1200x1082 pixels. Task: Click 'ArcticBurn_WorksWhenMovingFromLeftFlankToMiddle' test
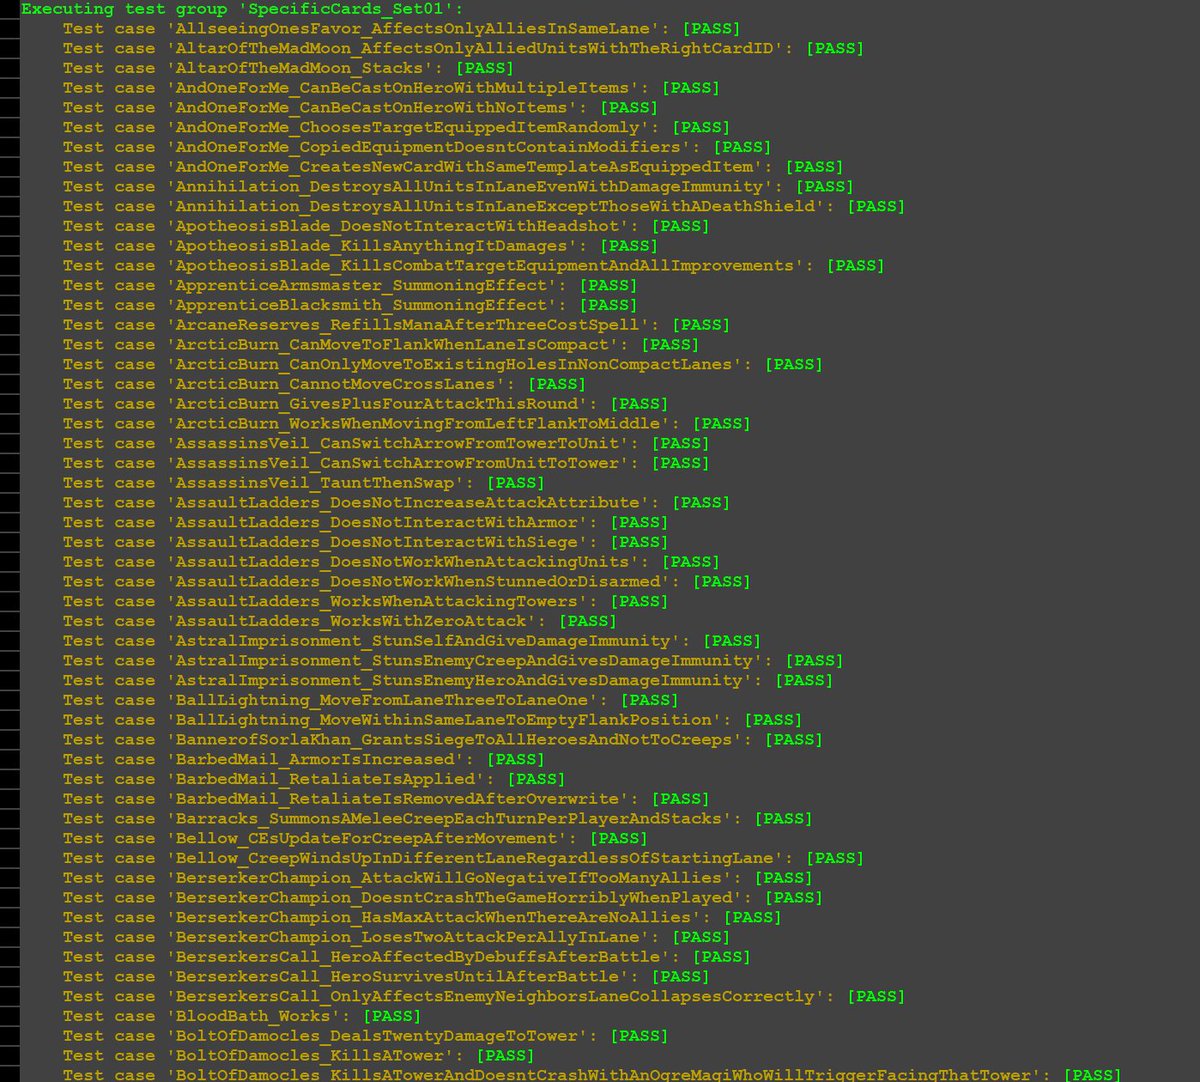407,423
